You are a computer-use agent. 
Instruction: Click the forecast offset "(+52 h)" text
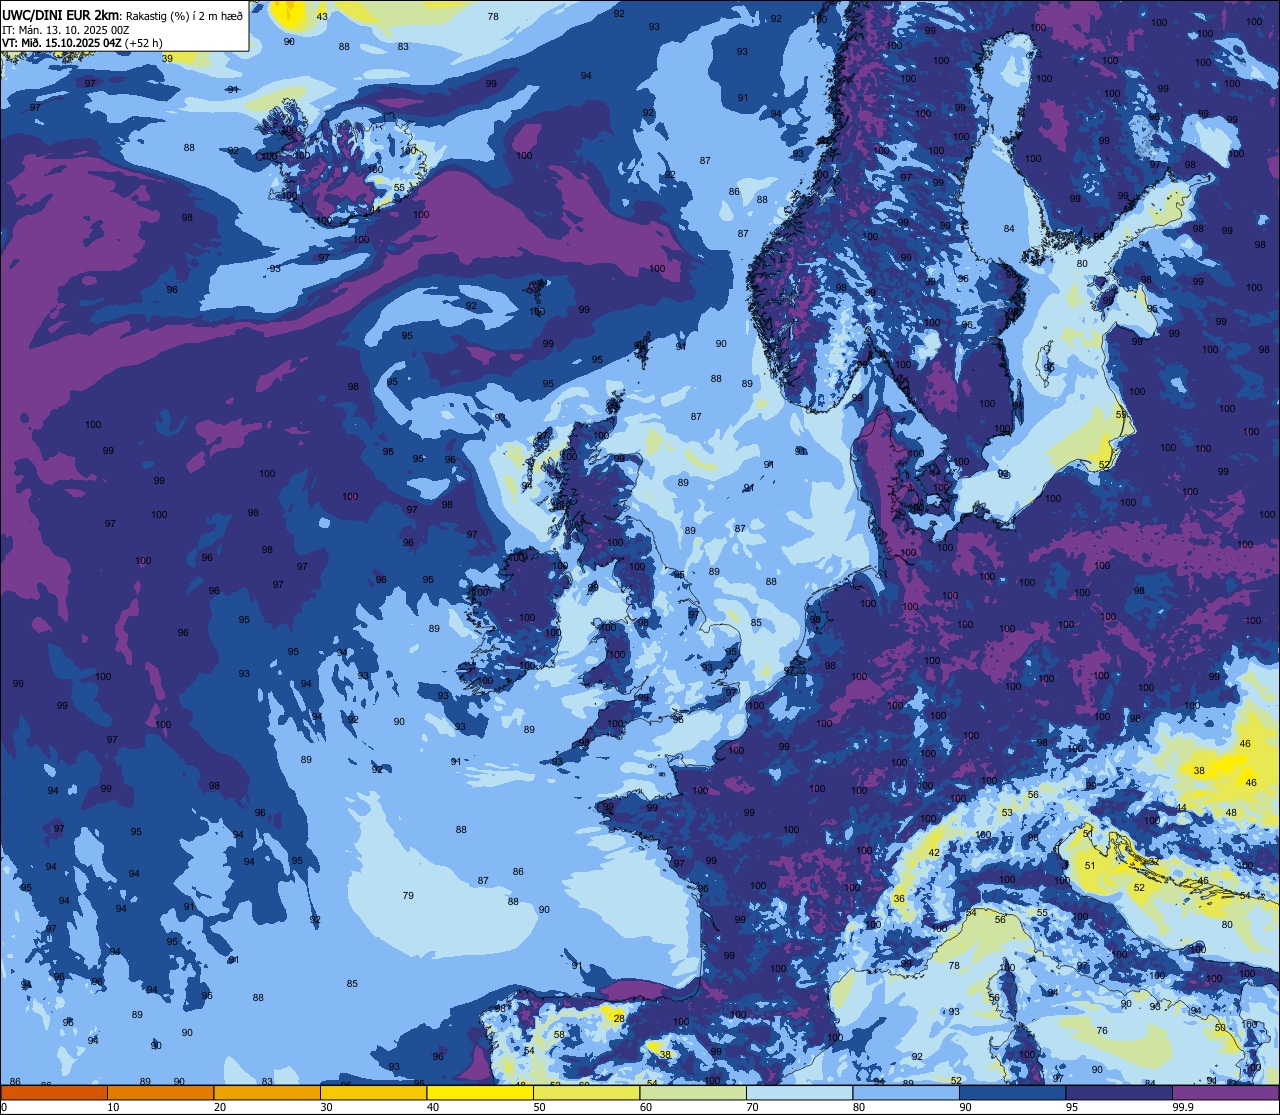[x=144, y=43]
